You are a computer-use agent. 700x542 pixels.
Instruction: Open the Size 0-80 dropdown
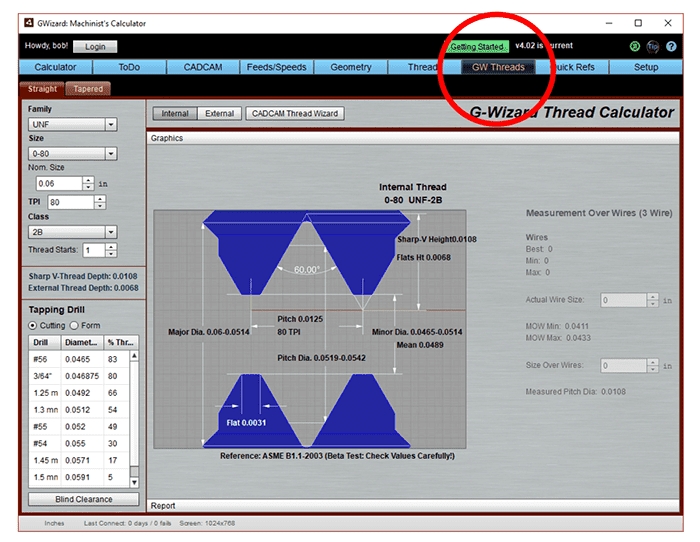pyautogui.click(x=72, y=154)
